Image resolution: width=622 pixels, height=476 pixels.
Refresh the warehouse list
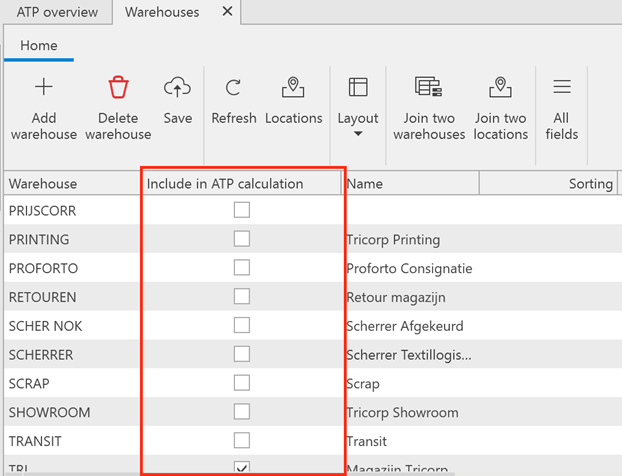tap(233, 88)
